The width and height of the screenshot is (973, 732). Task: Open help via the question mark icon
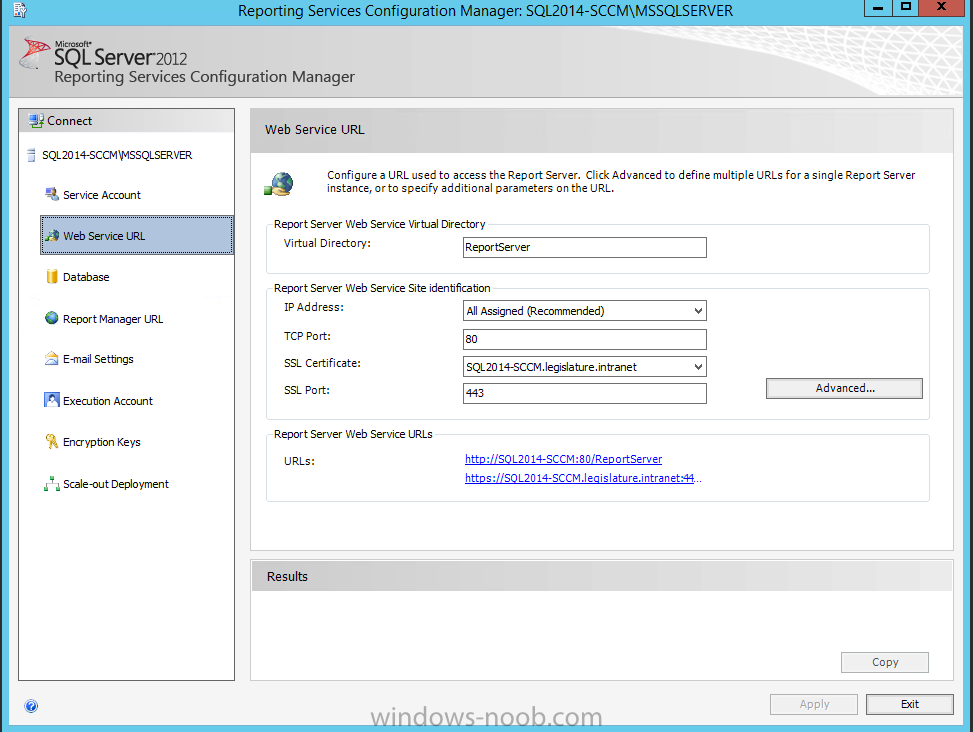[31, 706]
